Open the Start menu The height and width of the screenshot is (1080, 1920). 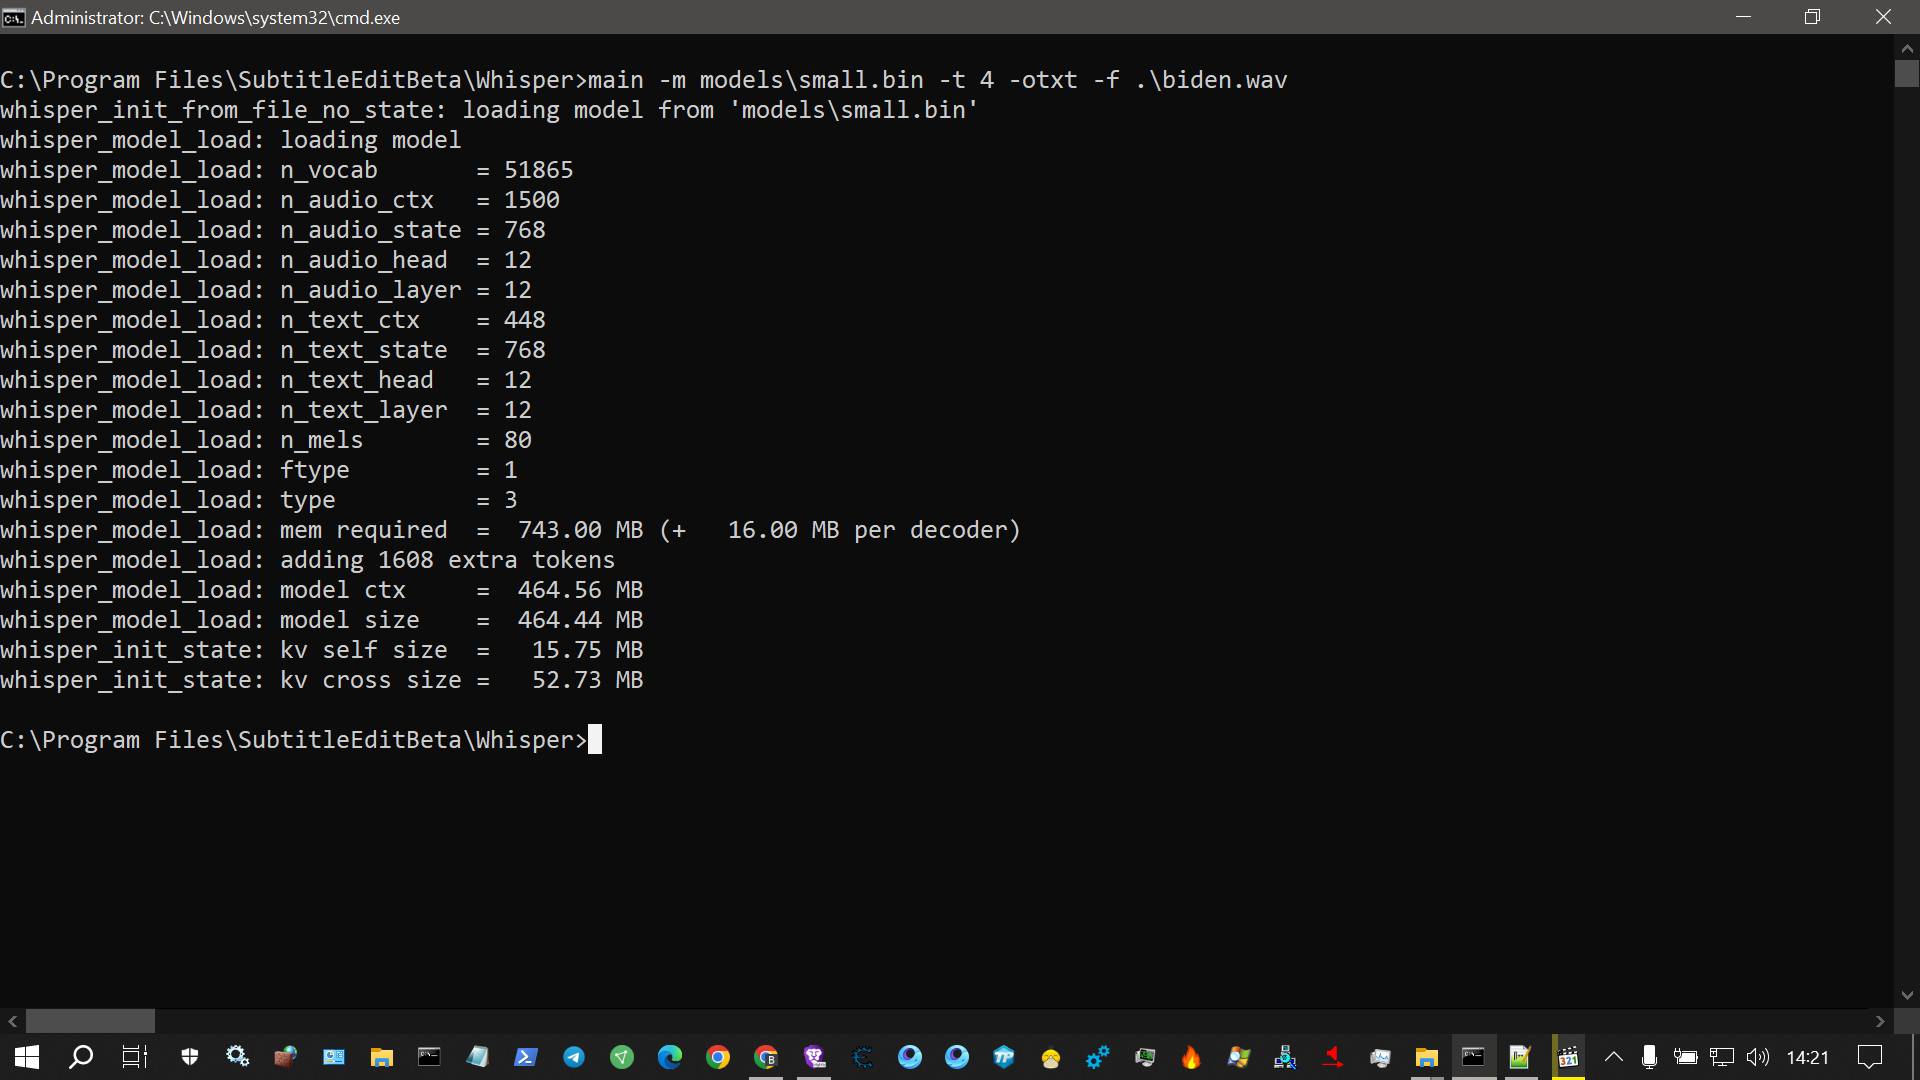coord(25,1057)
